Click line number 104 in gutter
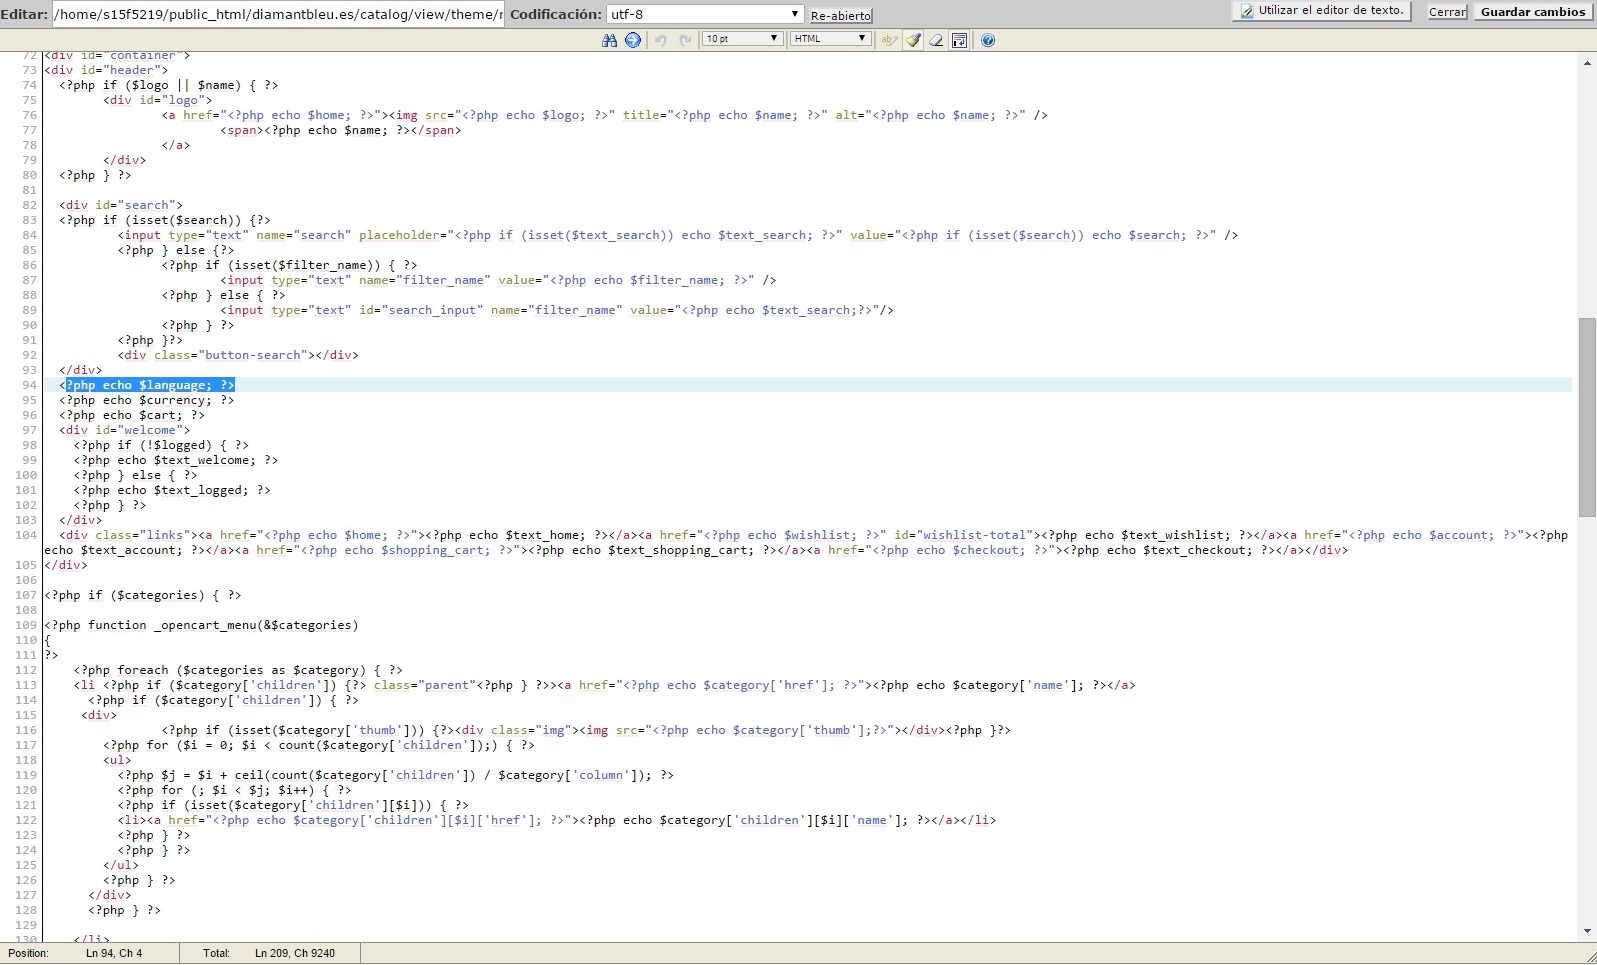 click(x=26, y=535)
